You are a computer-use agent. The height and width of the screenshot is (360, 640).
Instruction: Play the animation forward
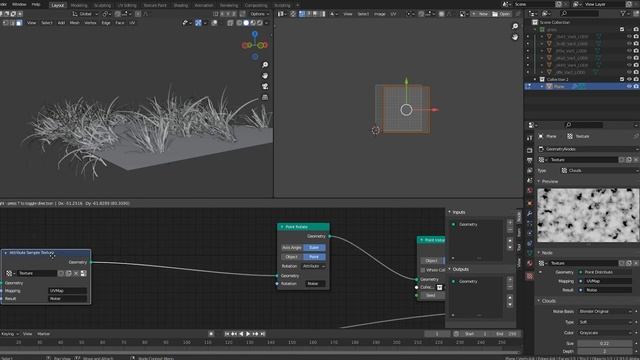point(248,334)
